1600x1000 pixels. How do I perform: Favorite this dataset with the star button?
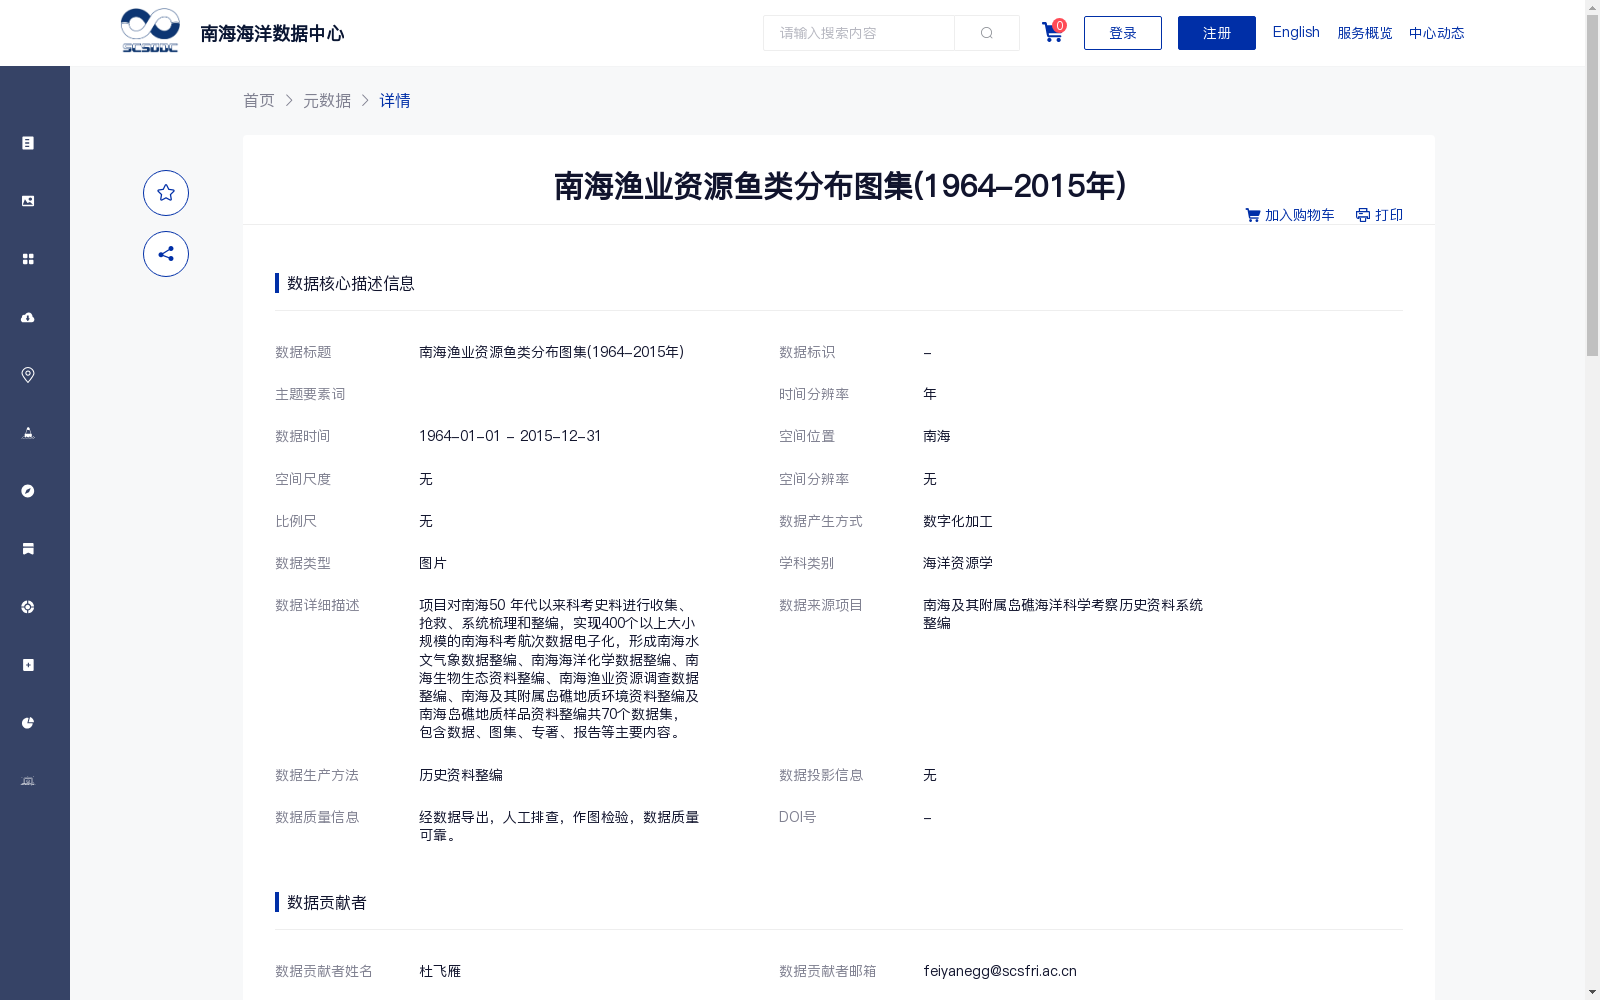(166, 193)
